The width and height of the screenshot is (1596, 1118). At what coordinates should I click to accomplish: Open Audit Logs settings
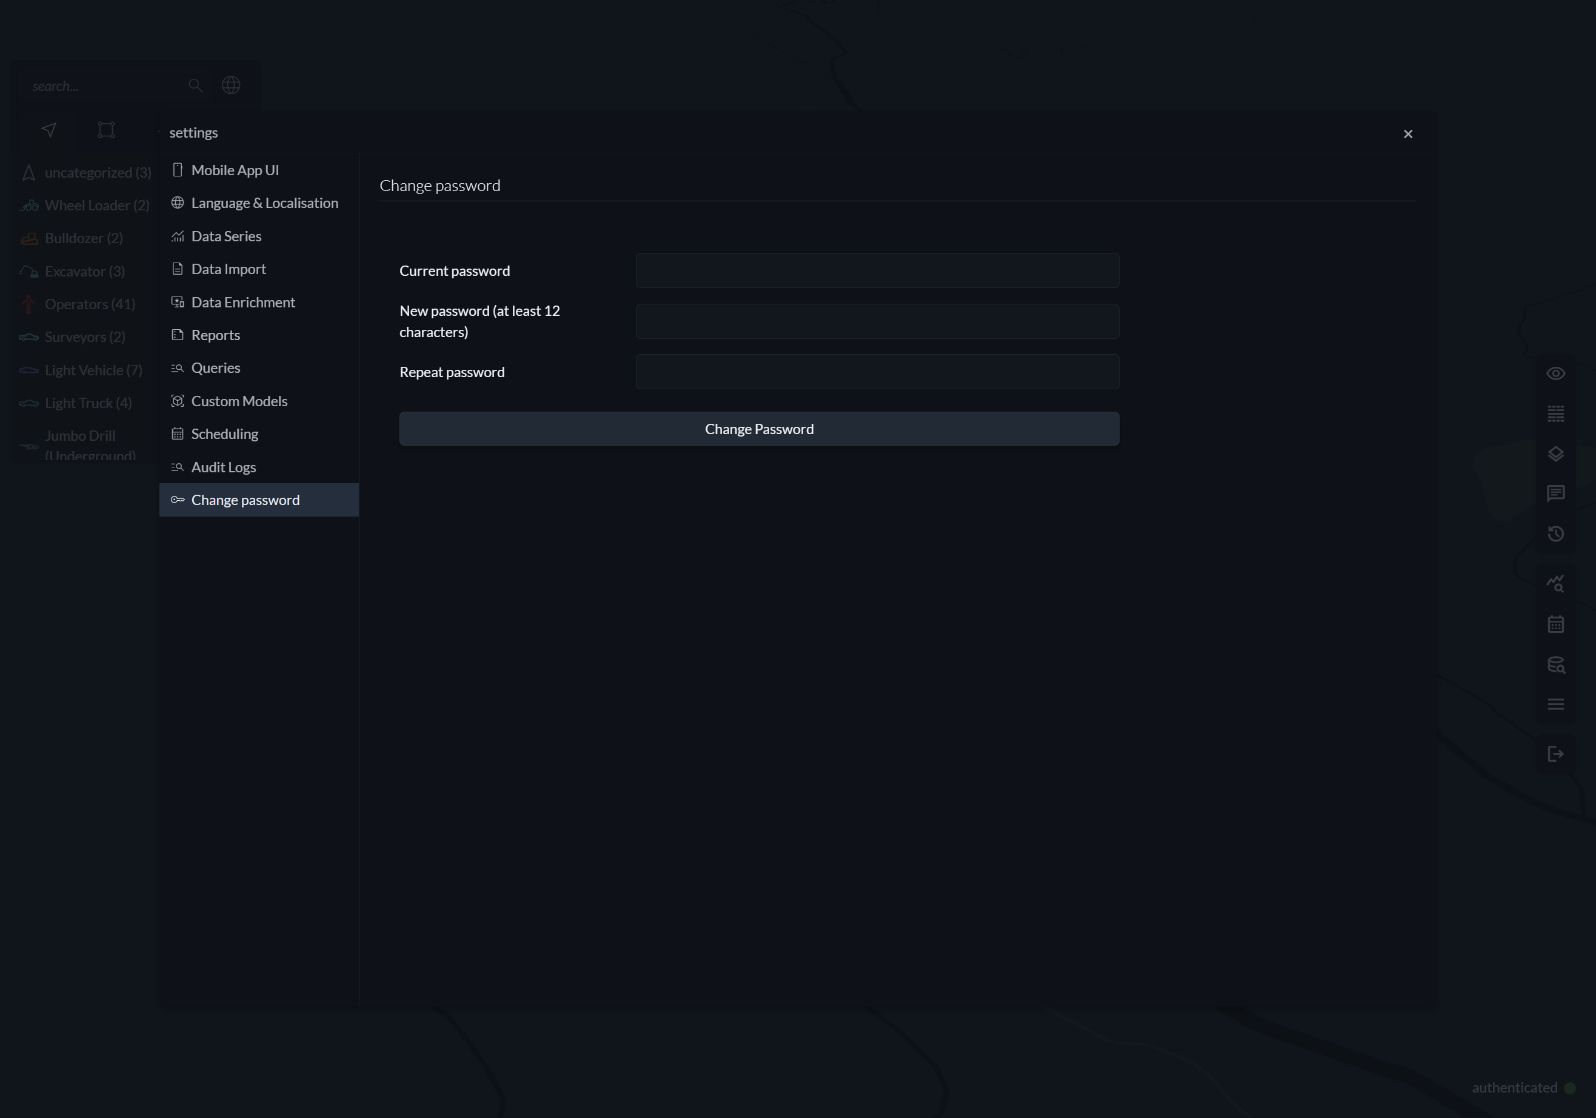click(259, 467)
